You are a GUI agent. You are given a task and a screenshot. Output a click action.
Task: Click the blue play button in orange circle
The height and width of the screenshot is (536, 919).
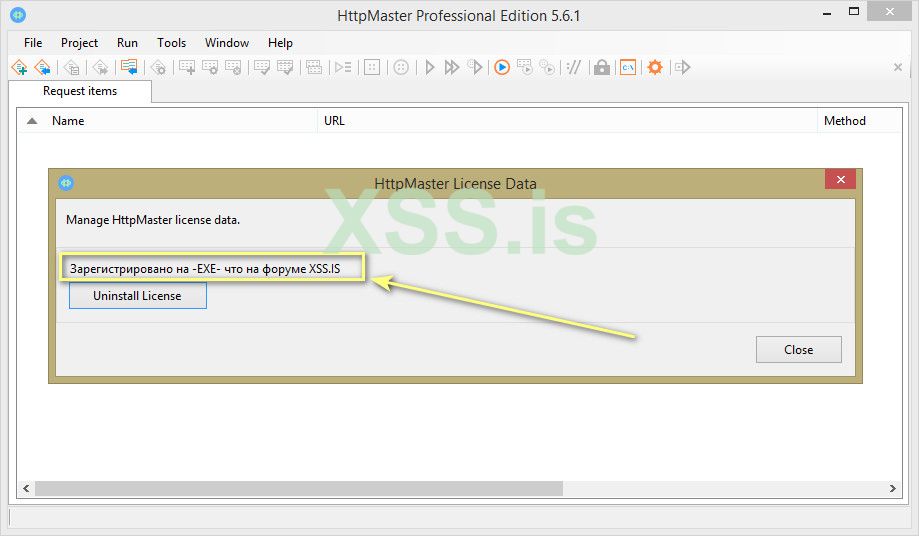point(502,67)
